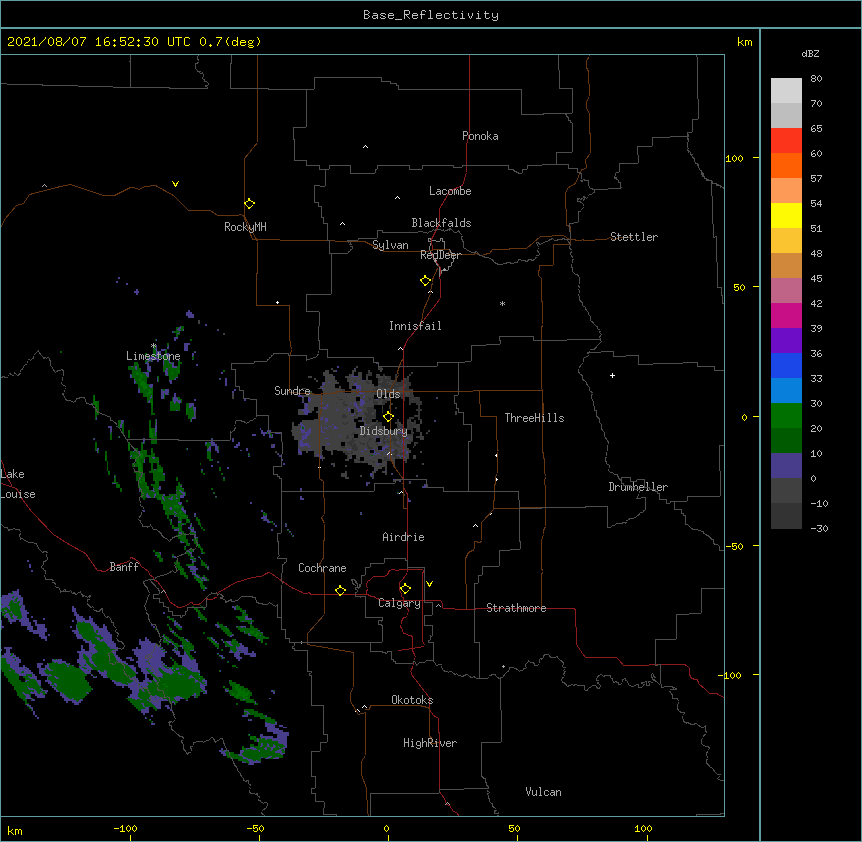
Task: Click the Cochrane label
Action: coord(322,568)
